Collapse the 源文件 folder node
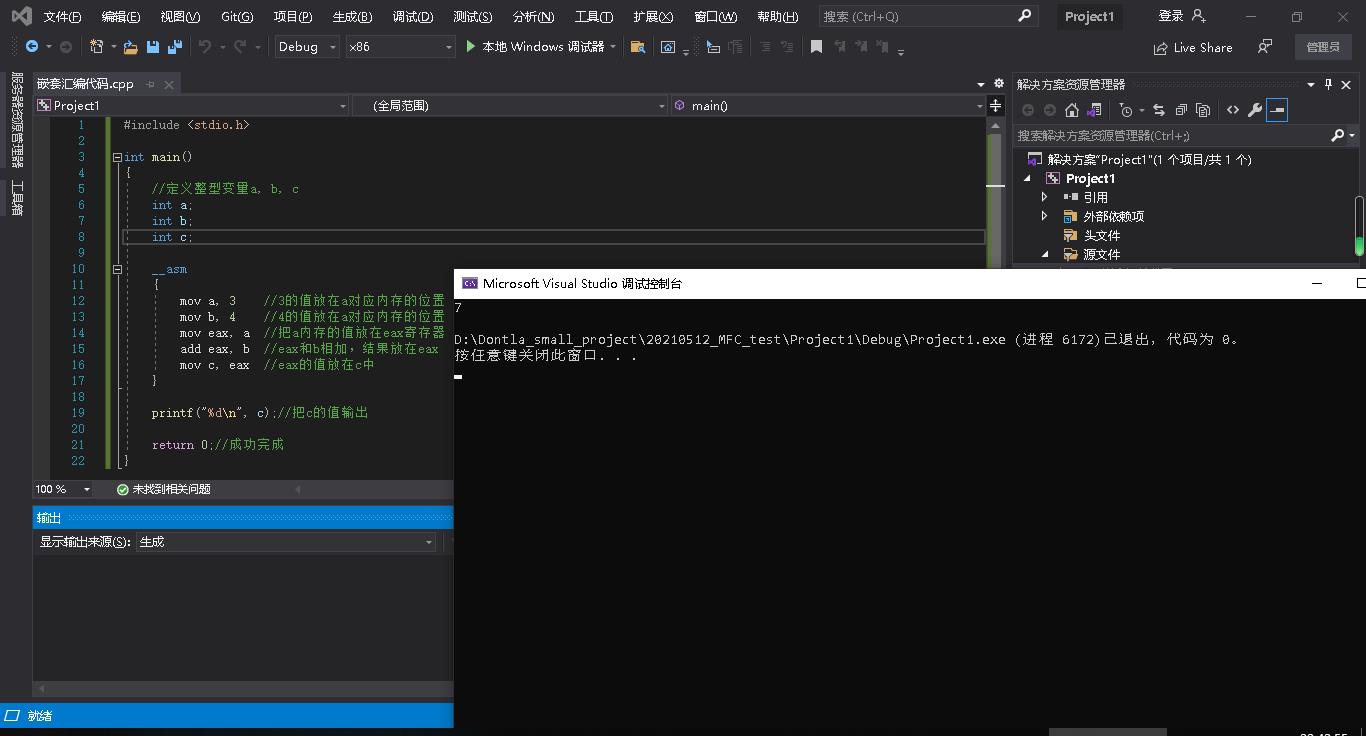This screenshot has height=736, width=1366. [1045, 254]
